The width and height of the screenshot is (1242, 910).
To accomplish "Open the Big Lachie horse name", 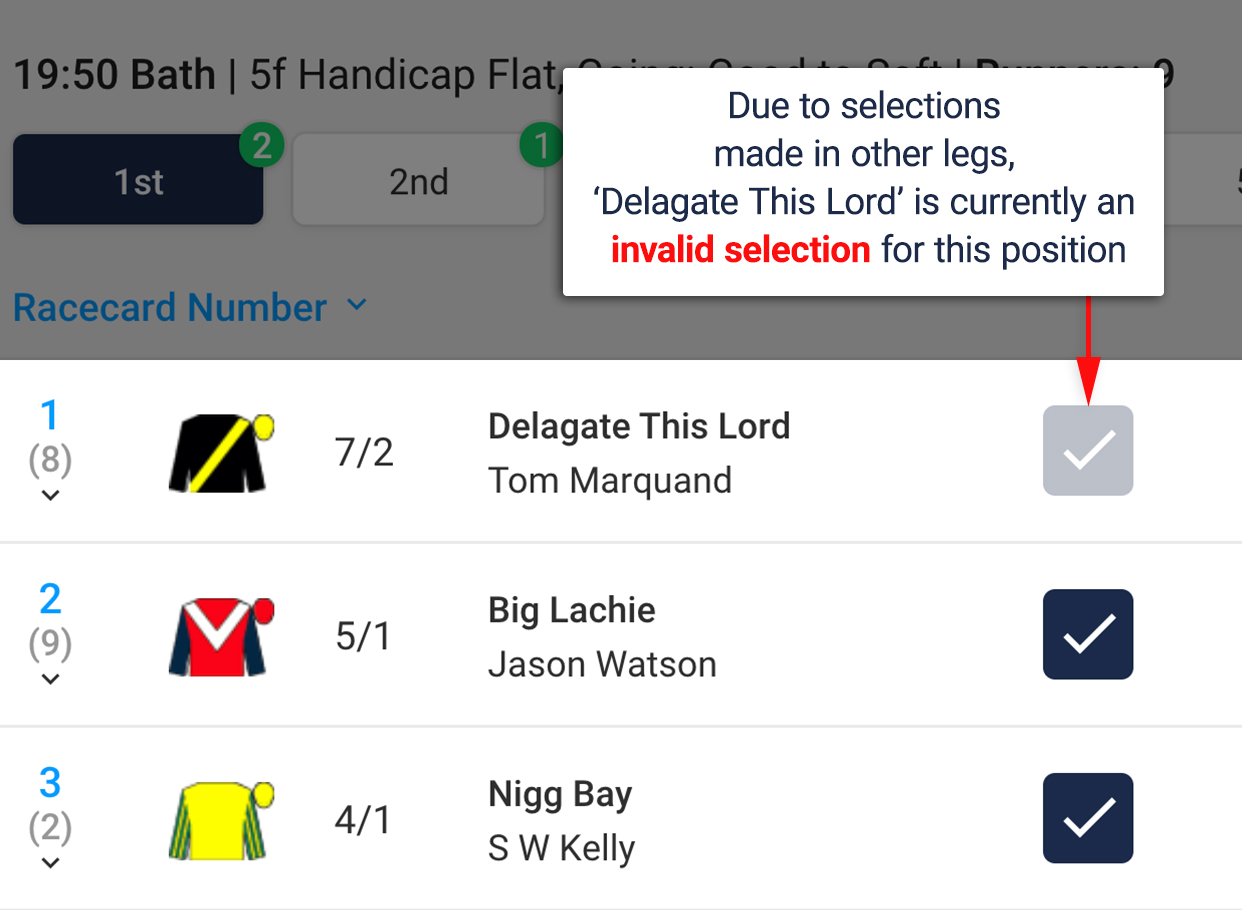I will point(572,611).
